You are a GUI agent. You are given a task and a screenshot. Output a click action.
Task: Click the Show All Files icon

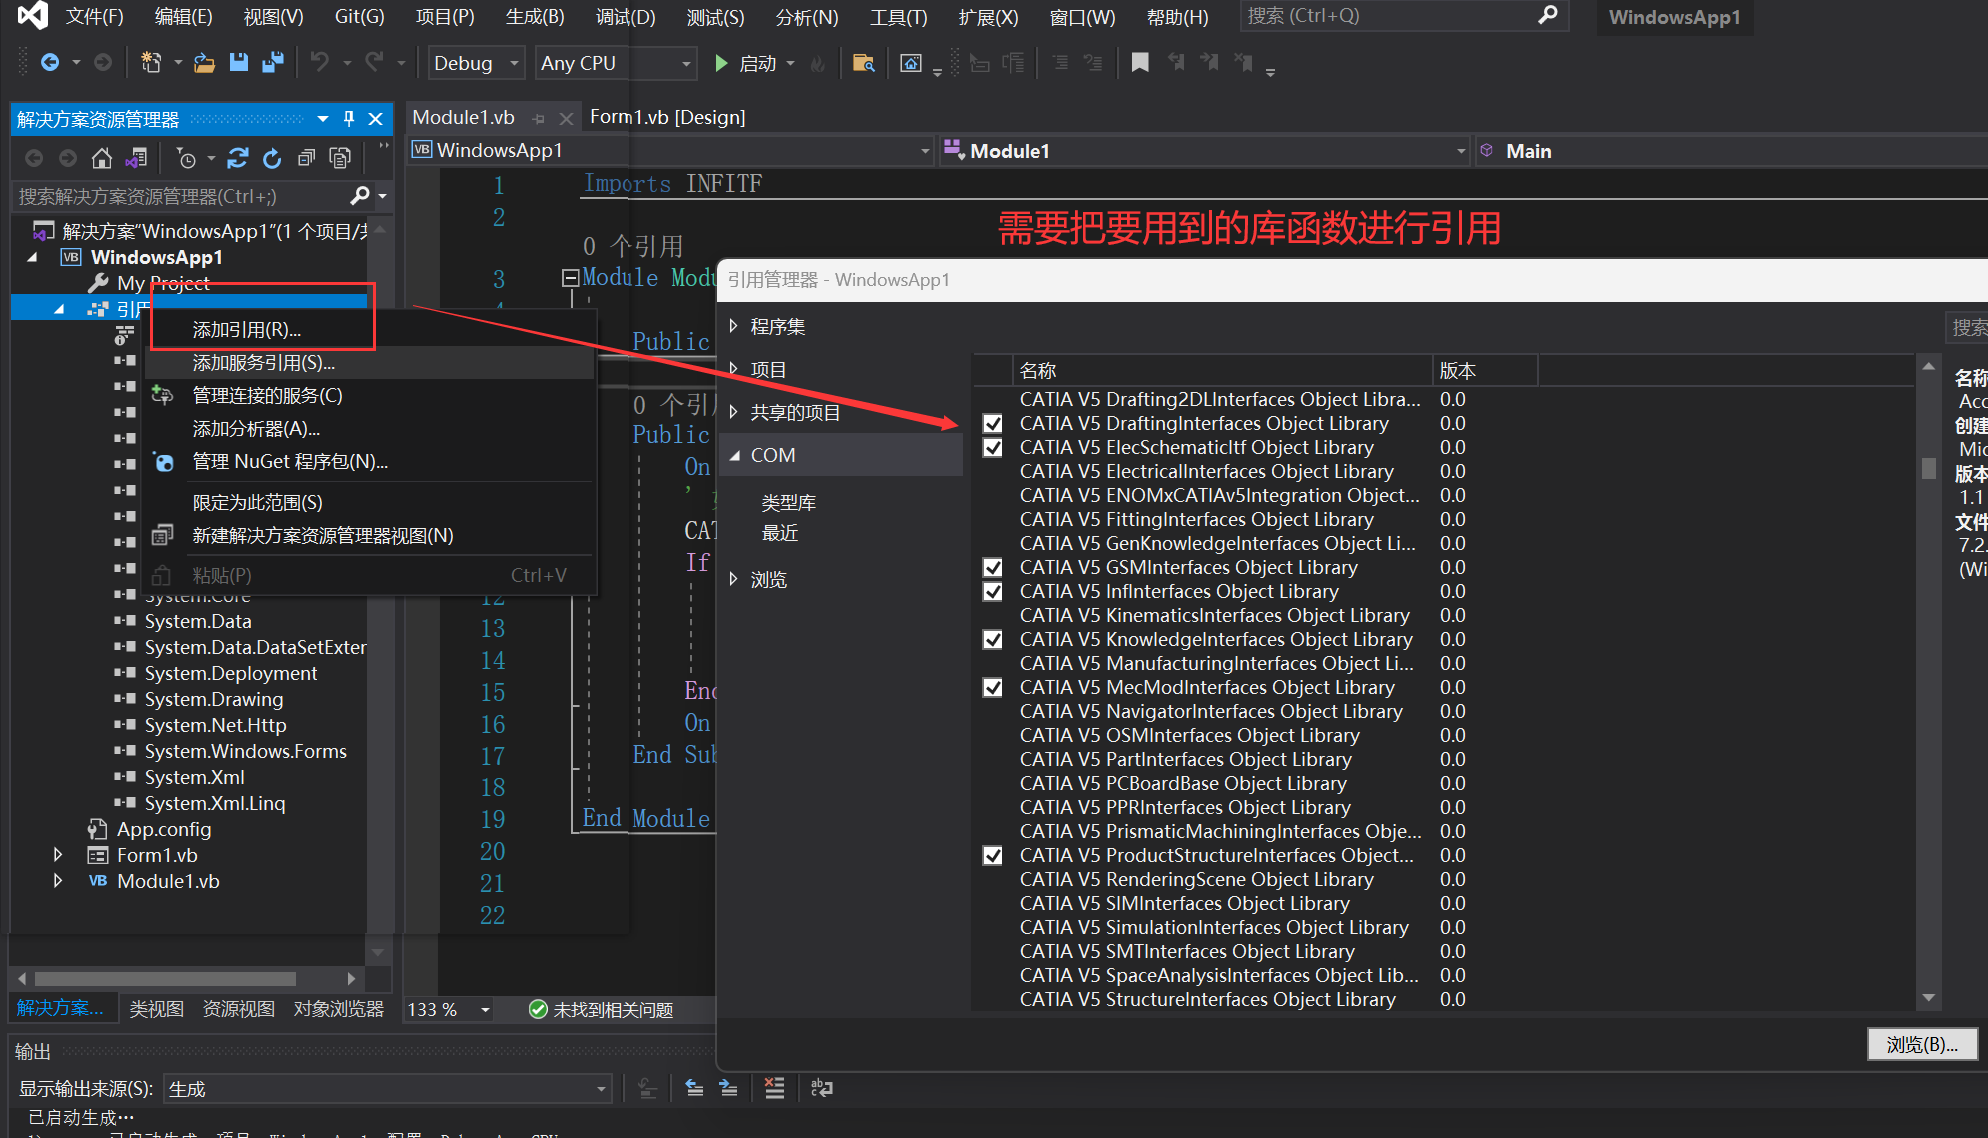click(x=340, y=158)
